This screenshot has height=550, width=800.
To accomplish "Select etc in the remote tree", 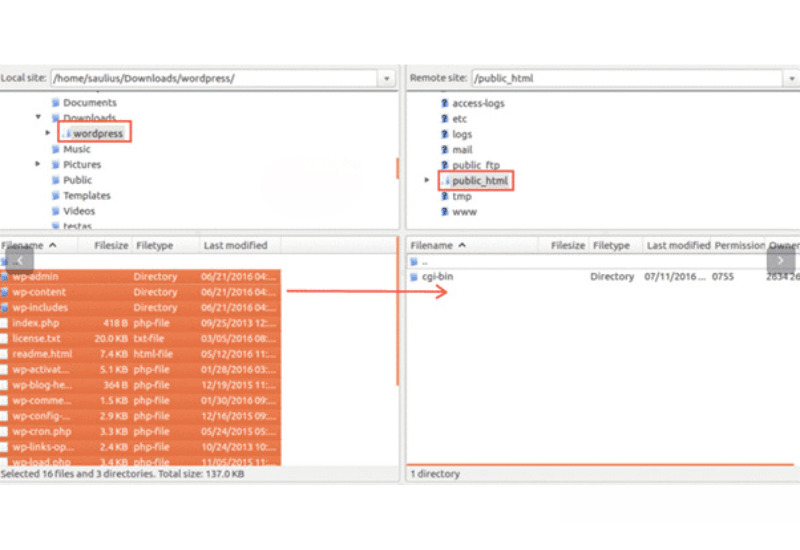I will tap(459, 119).
